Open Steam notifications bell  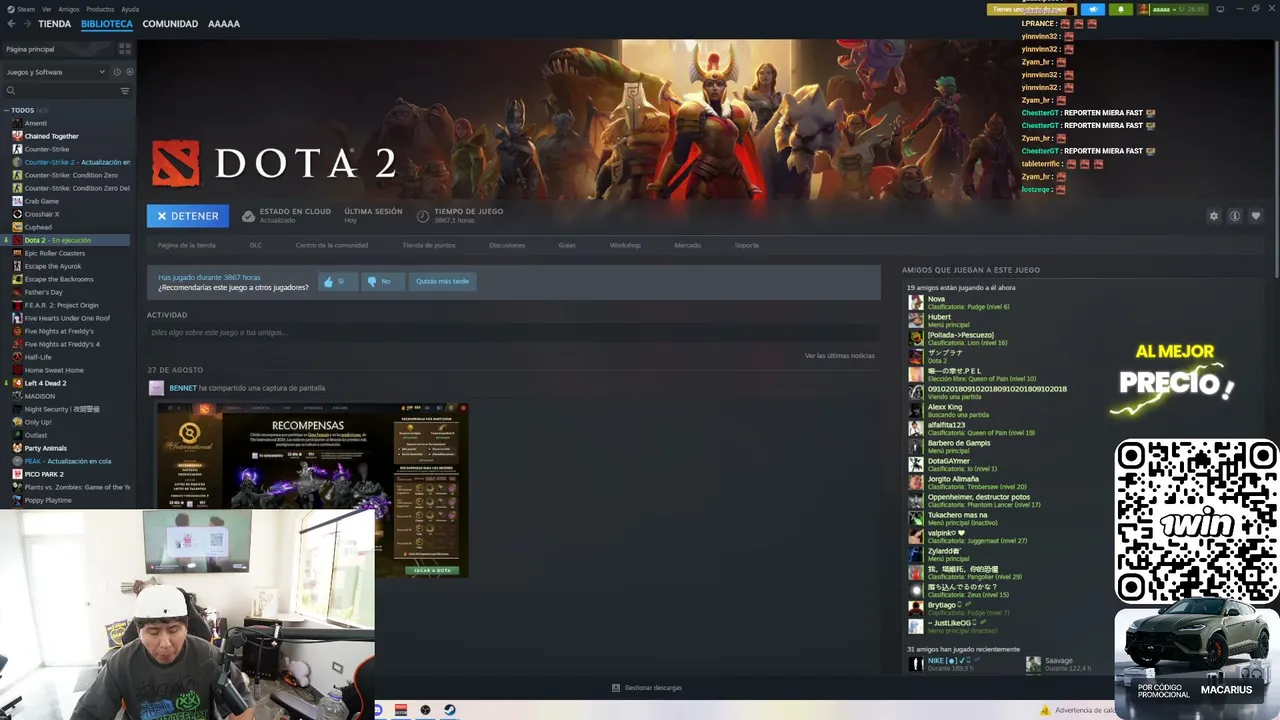coord(1120,9)
